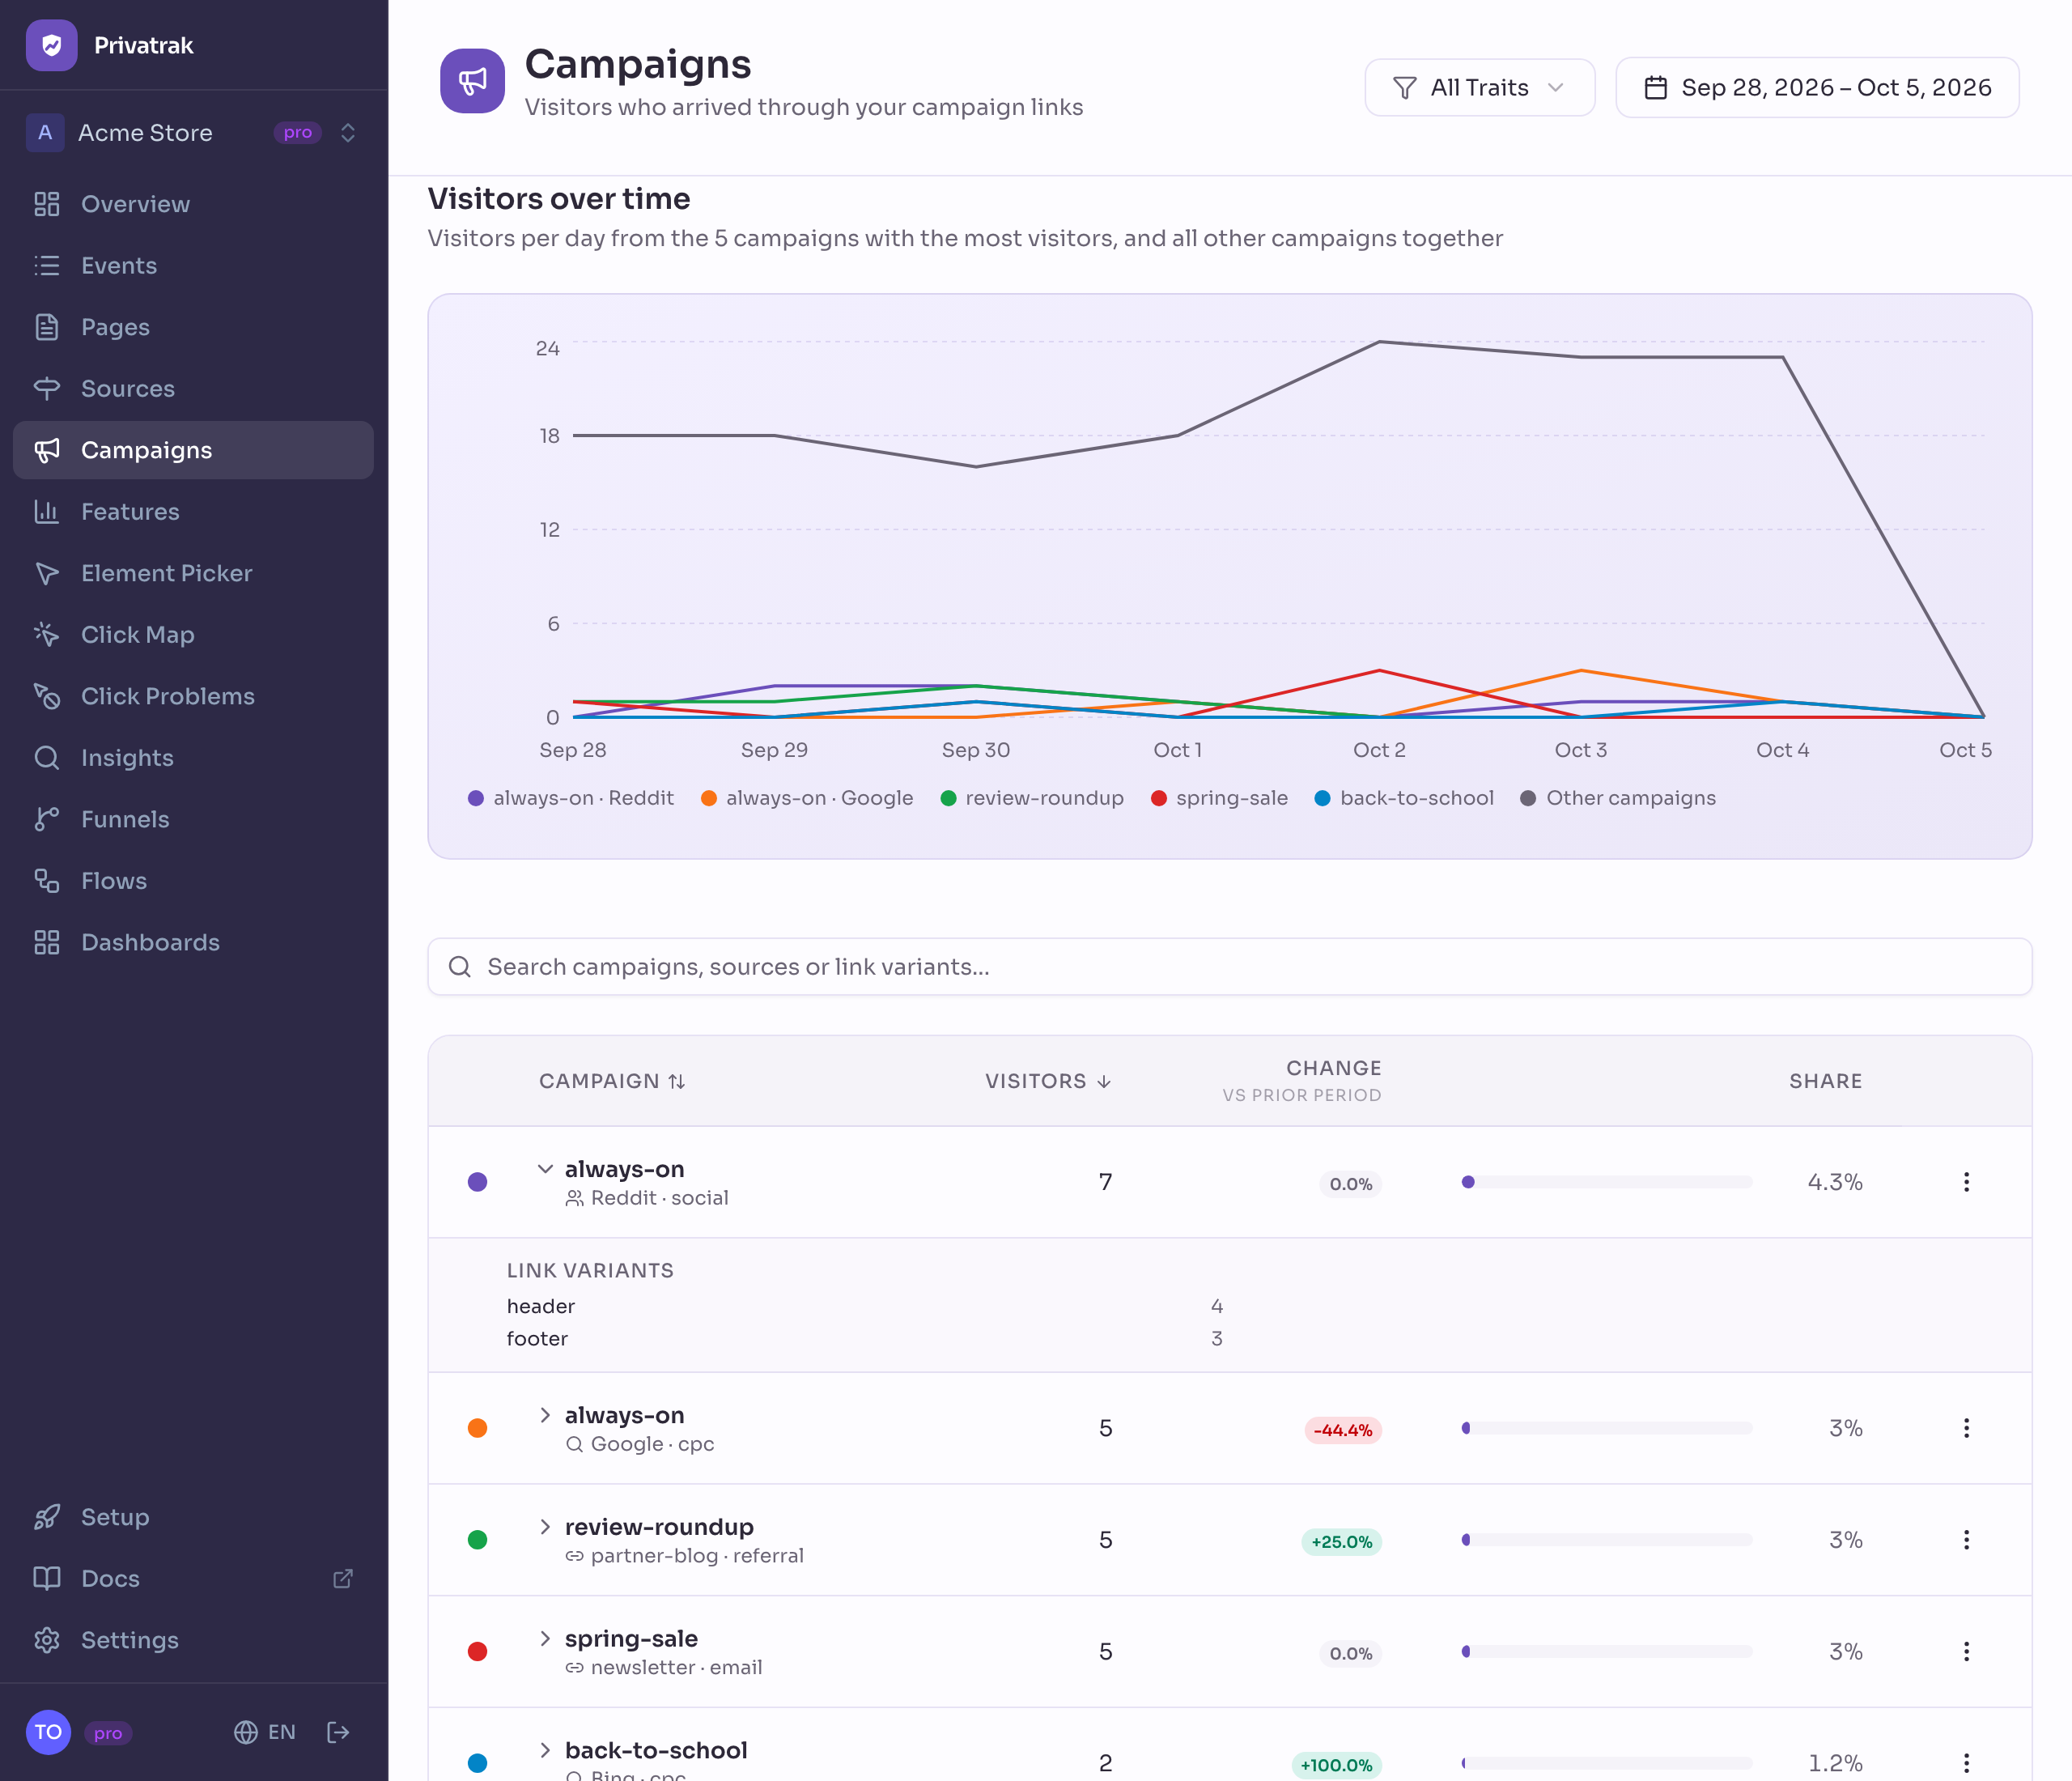Click the Change vs prior period header

pos(1302,1081)
